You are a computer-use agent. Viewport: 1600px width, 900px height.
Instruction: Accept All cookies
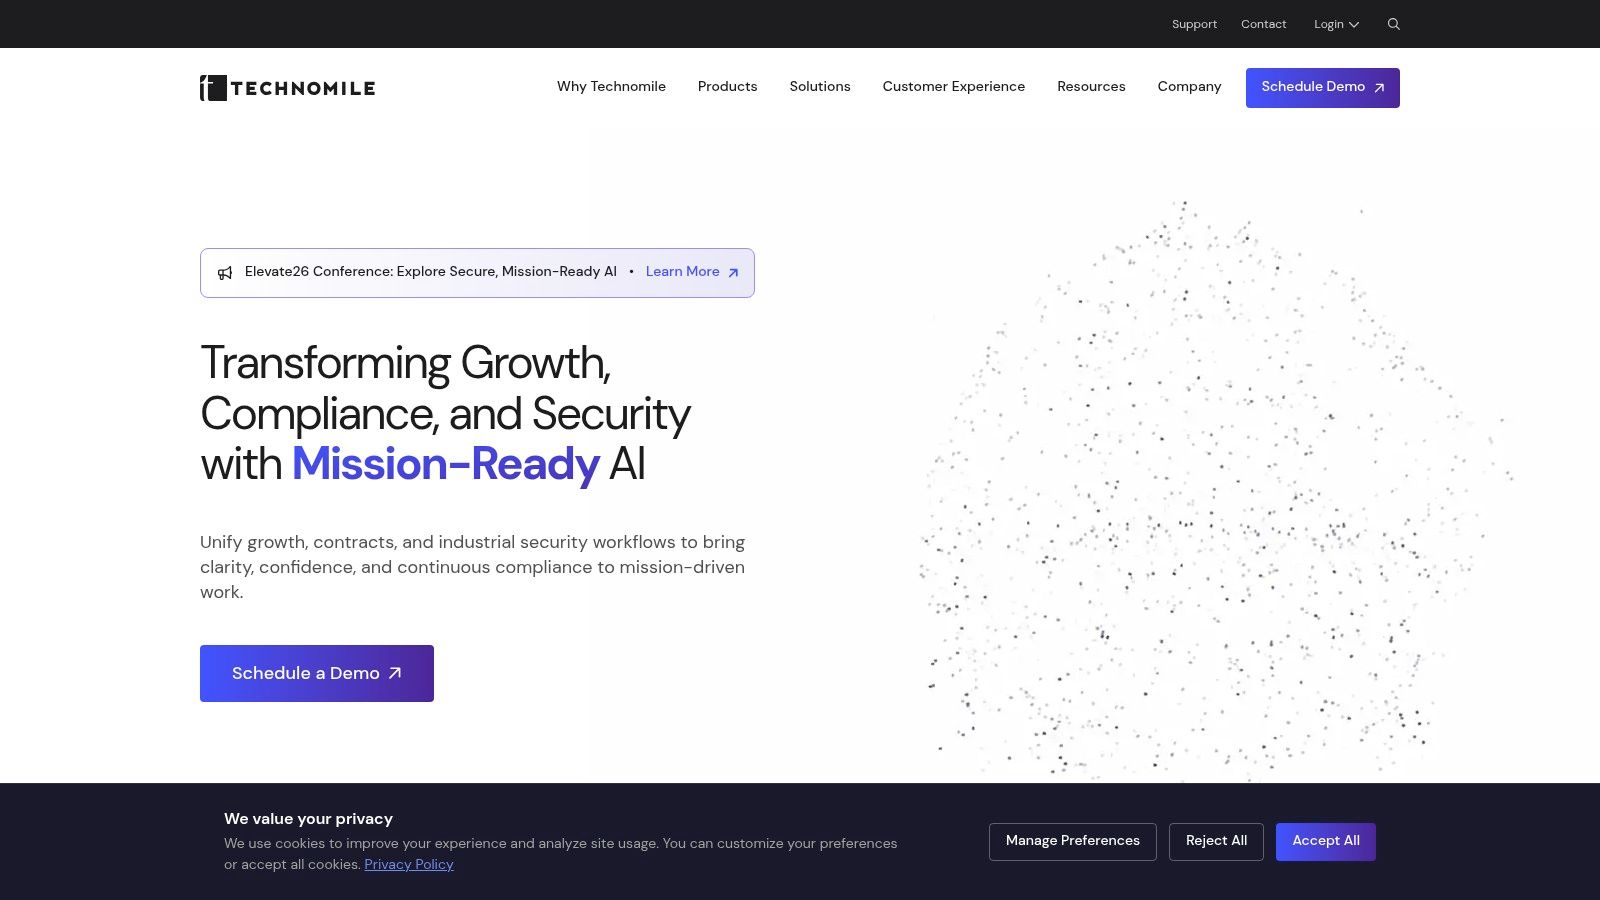tap(1326, 842)
